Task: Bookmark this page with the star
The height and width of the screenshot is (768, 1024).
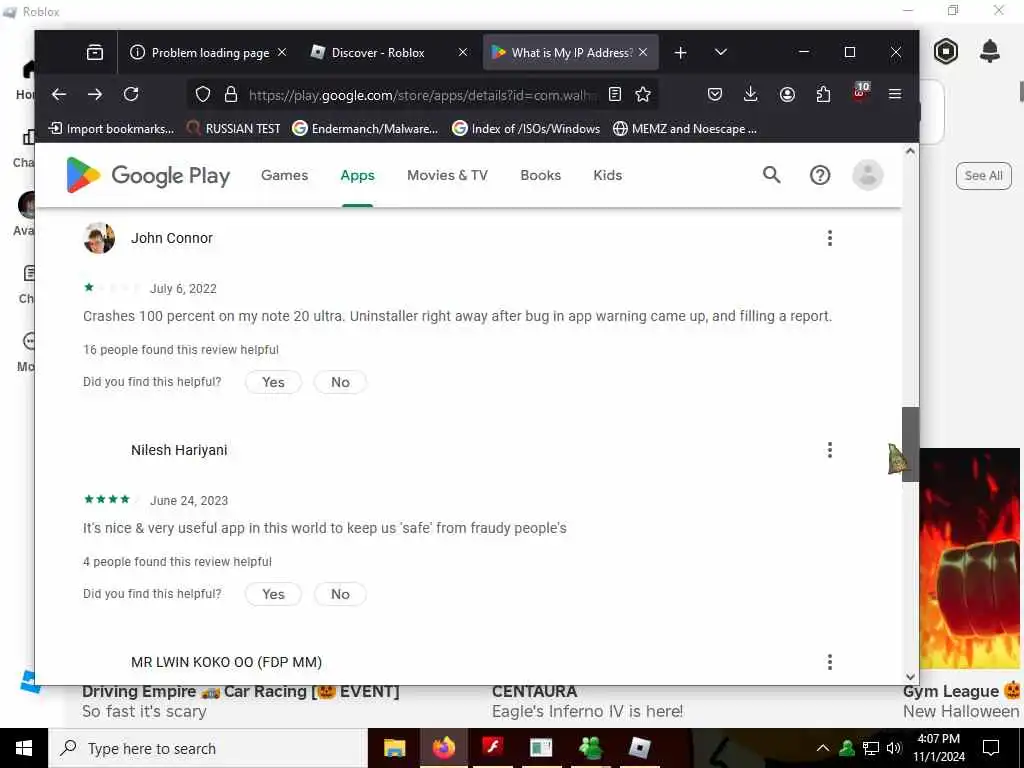Action: click(643, 95)
